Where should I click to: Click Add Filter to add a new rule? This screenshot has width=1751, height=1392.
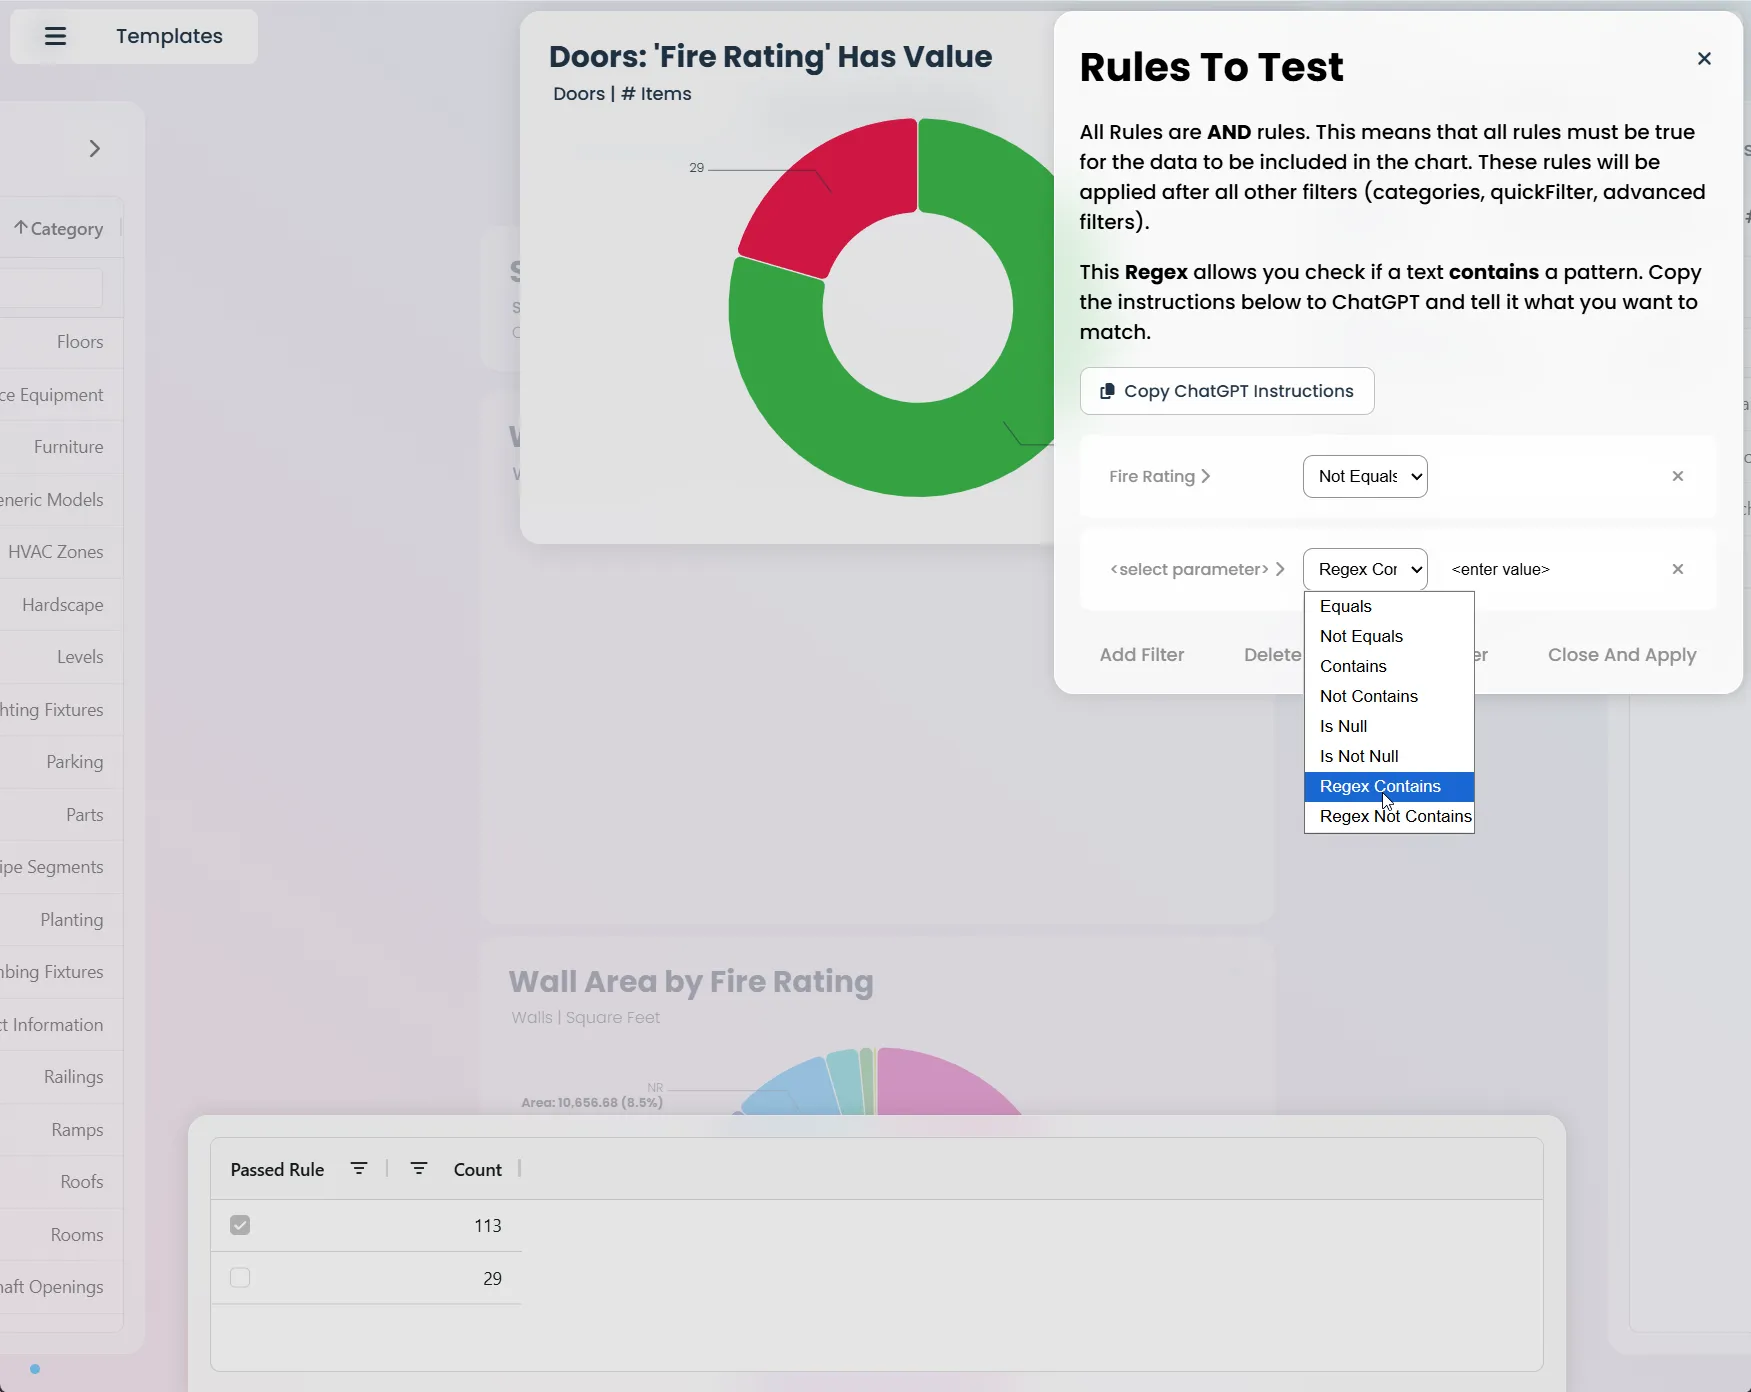point(1141,655)
